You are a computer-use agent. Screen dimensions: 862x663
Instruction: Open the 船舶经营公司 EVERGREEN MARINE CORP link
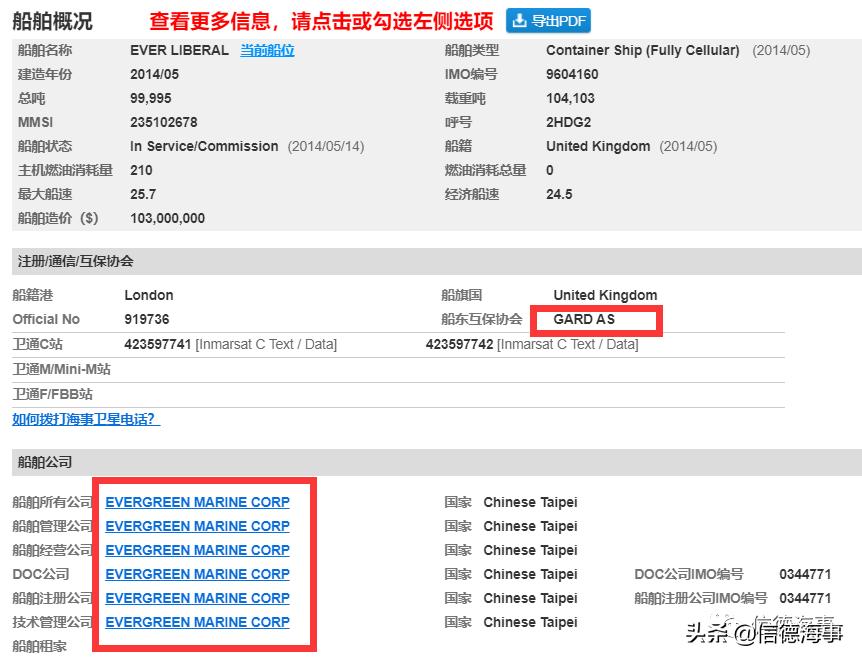(198, 550)
